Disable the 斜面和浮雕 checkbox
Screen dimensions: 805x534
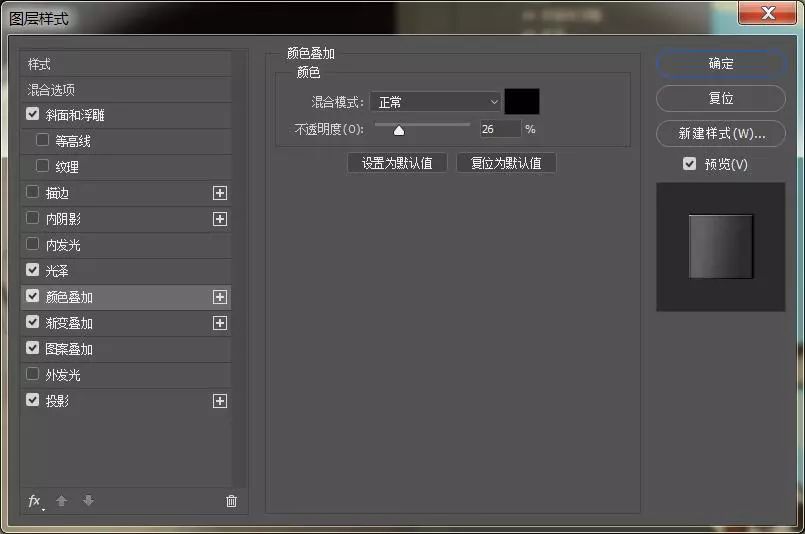tap(33, 115)
